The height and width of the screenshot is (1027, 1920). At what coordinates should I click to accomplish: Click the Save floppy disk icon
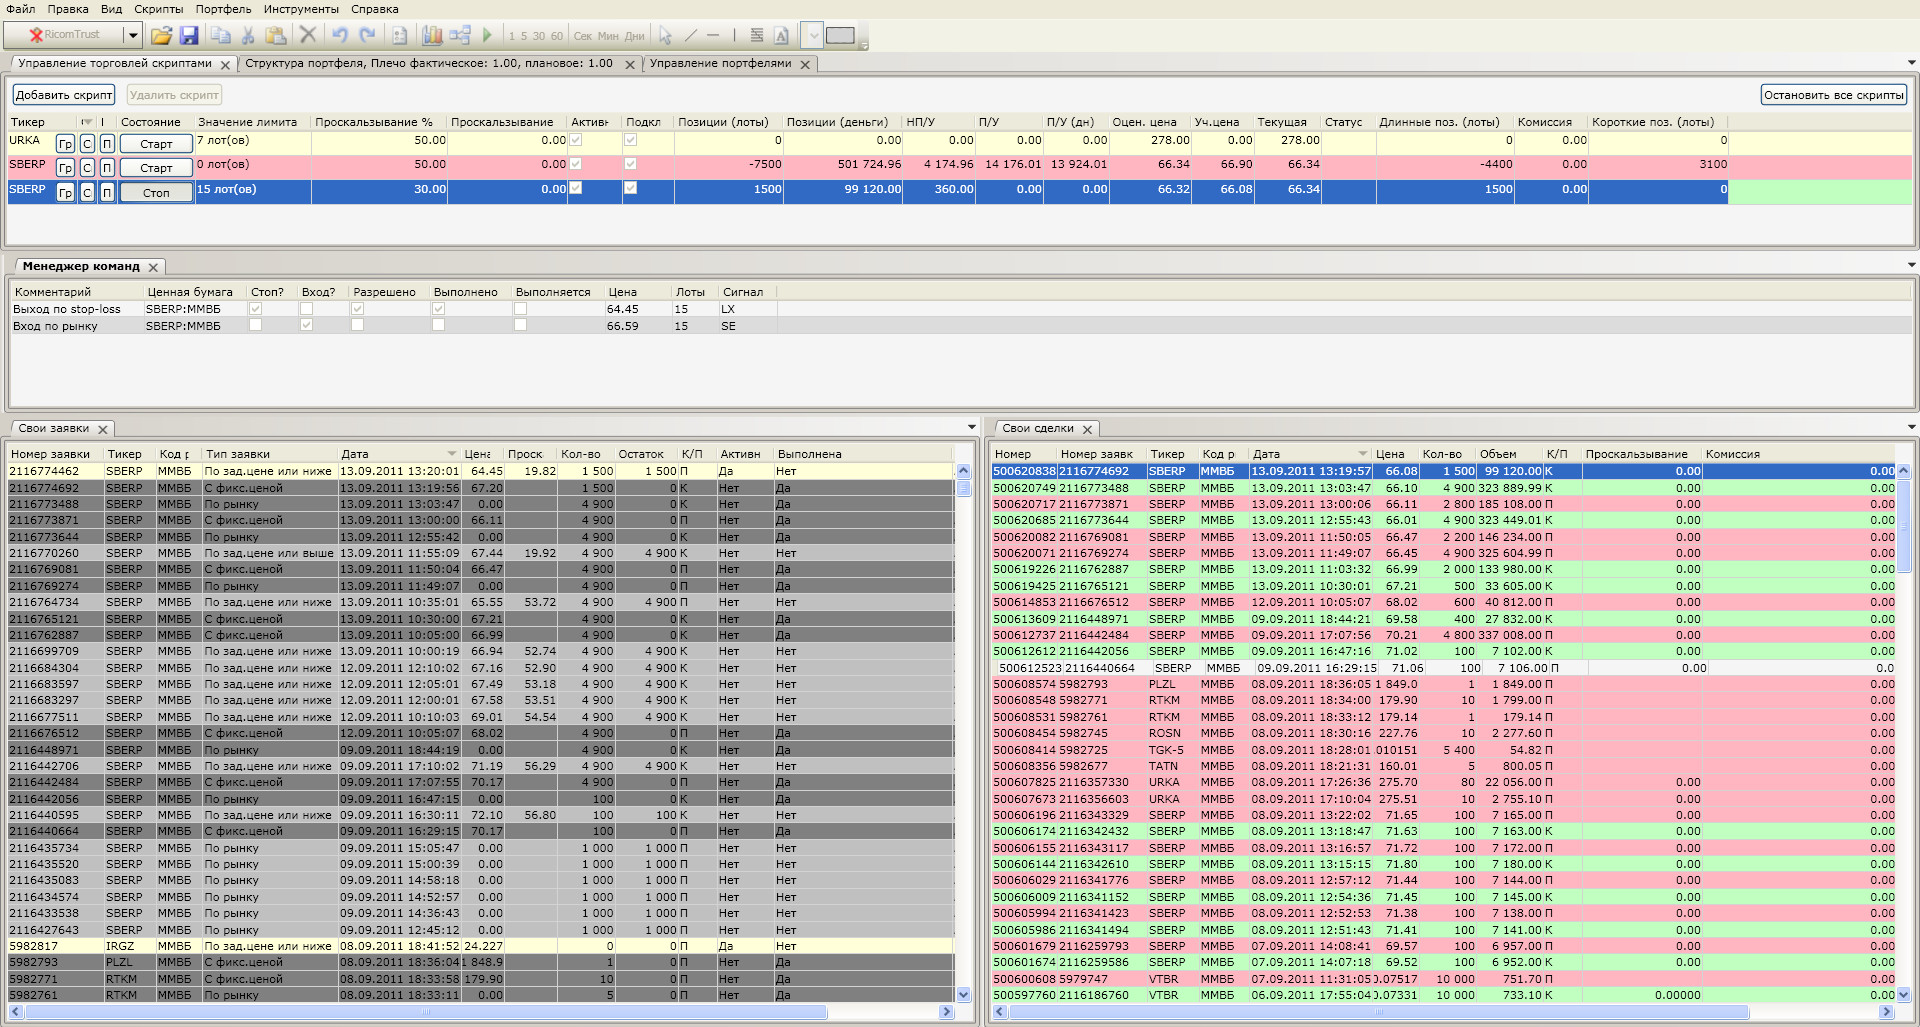[x=189, y=36]
